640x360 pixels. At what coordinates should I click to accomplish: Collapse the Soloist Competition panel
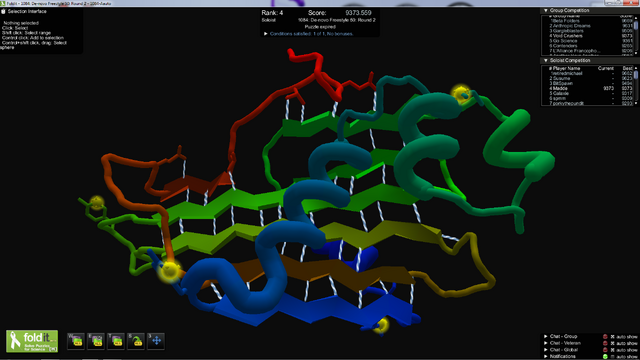pyautogui.click(x=545, y=60)
